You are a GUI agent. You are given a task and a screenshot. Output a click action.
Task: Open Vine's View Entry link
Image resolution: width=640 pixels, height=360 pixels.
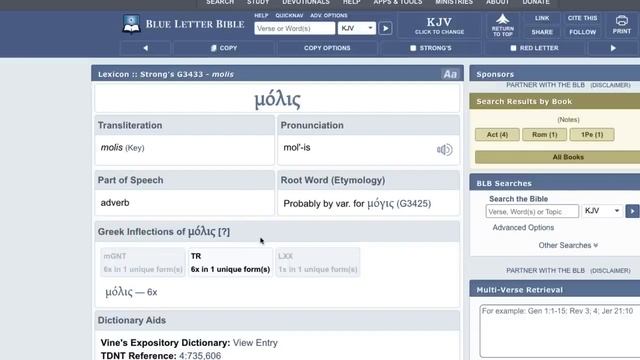[x=255, y=343]
